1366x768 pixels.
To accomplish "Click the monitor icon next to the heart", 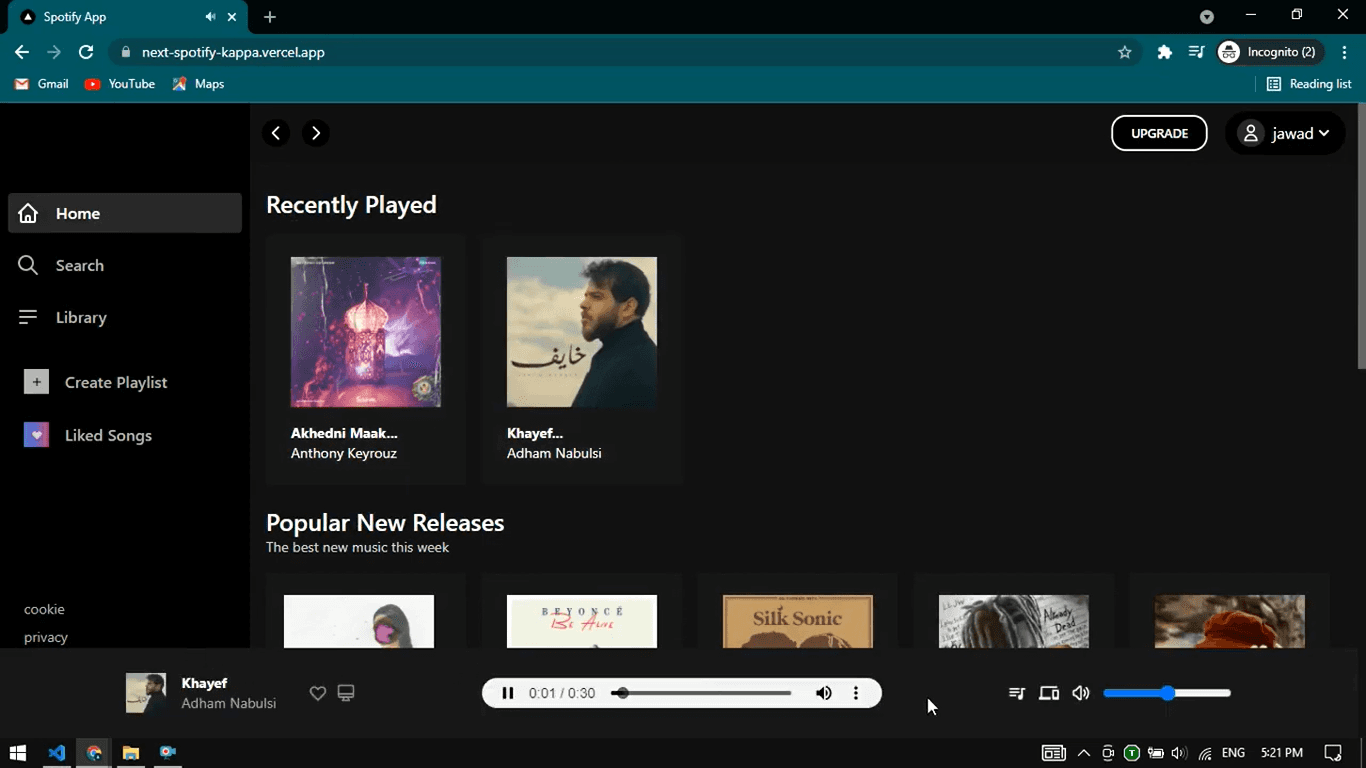I will [x=346, y=693].
